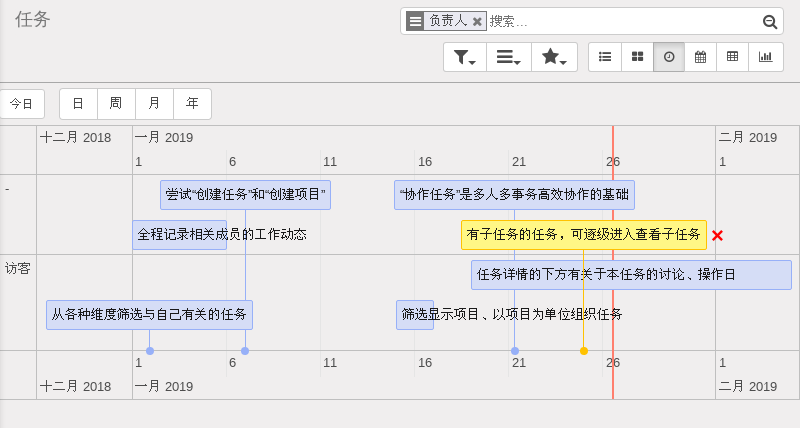Switch to list view
Screen dimensions: 800x428
tap(605, 57)
